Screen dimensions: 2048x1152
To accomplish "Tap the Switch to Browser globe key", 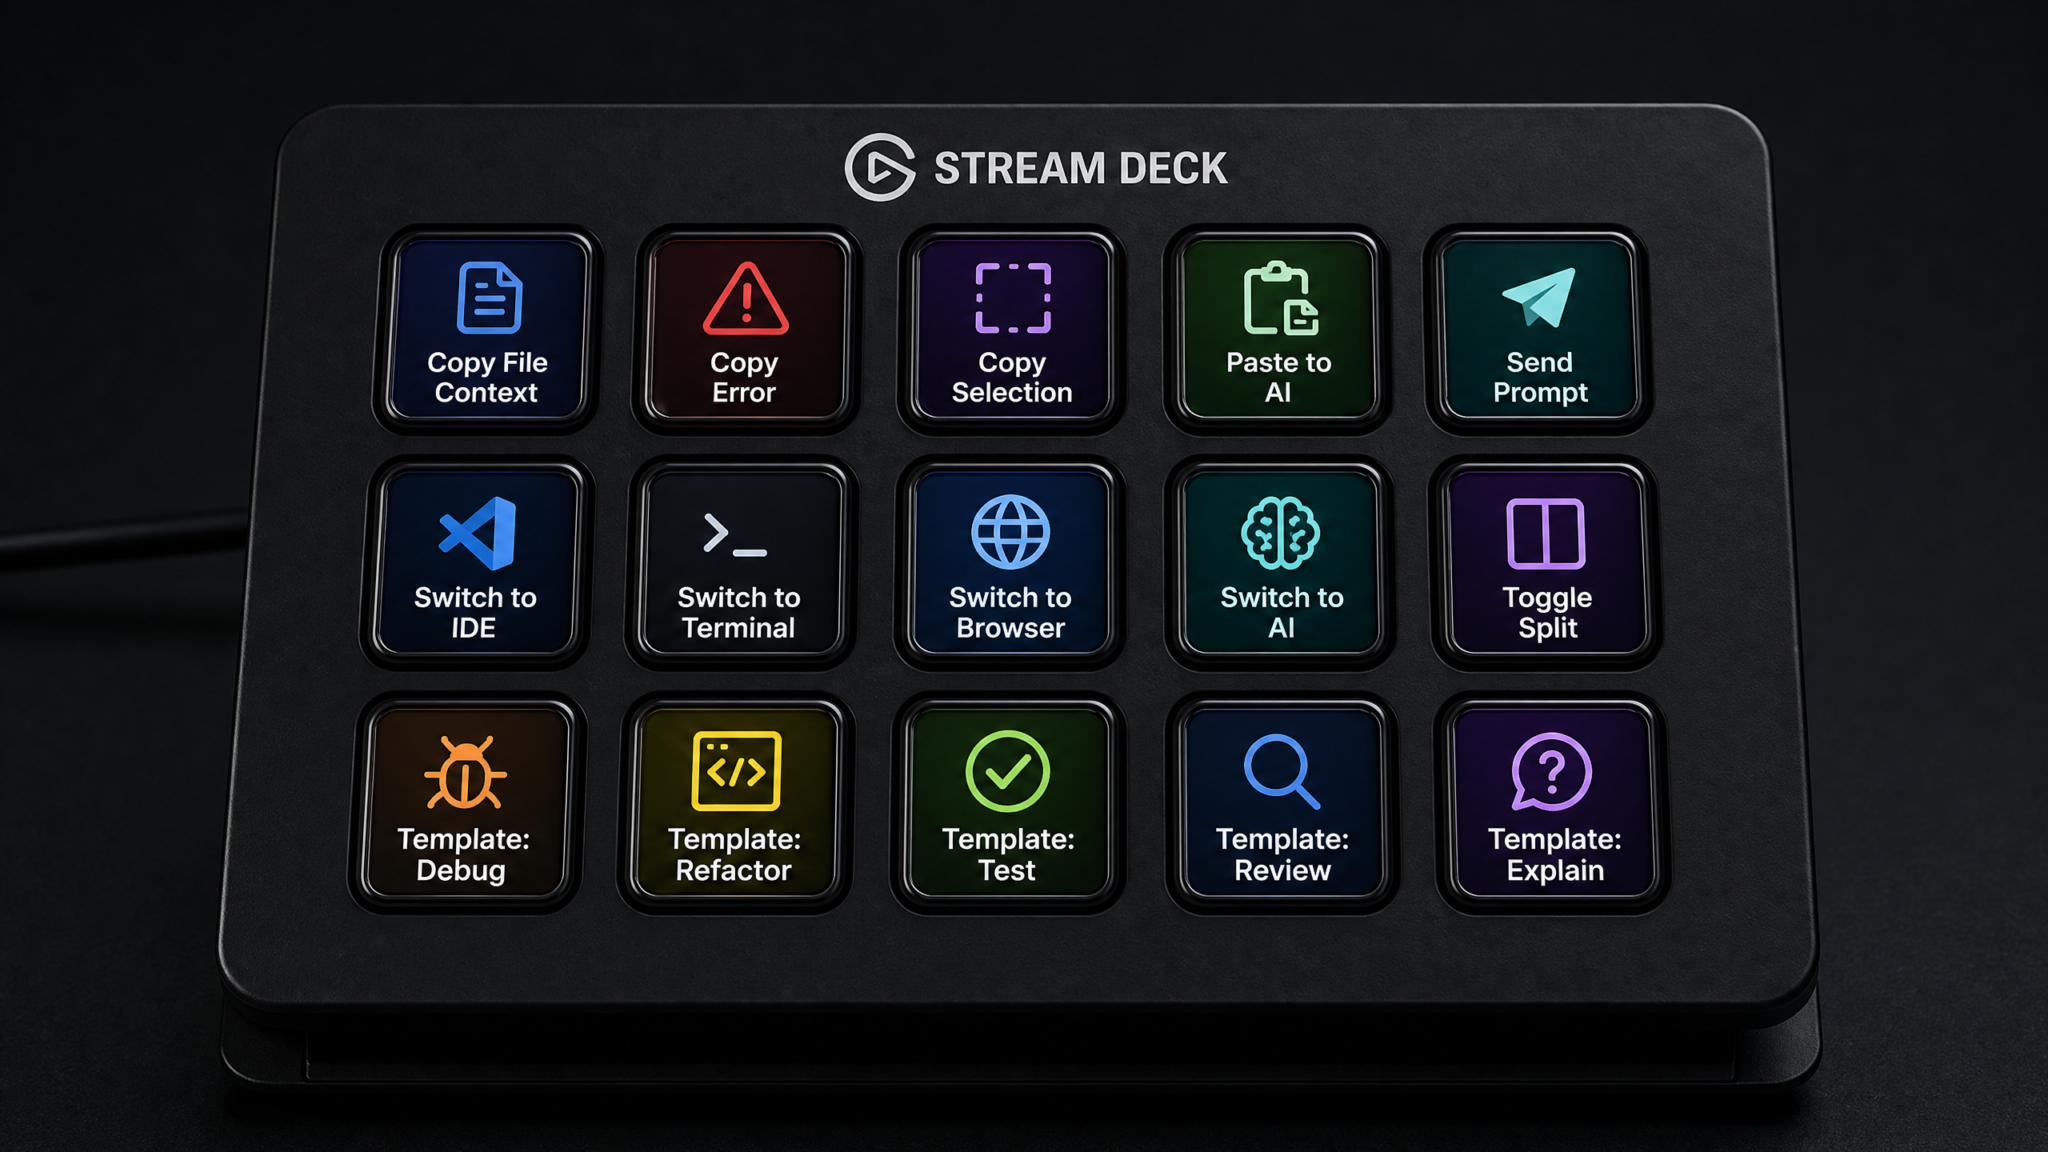I will pyautogui.click(x=1010, y=563).
